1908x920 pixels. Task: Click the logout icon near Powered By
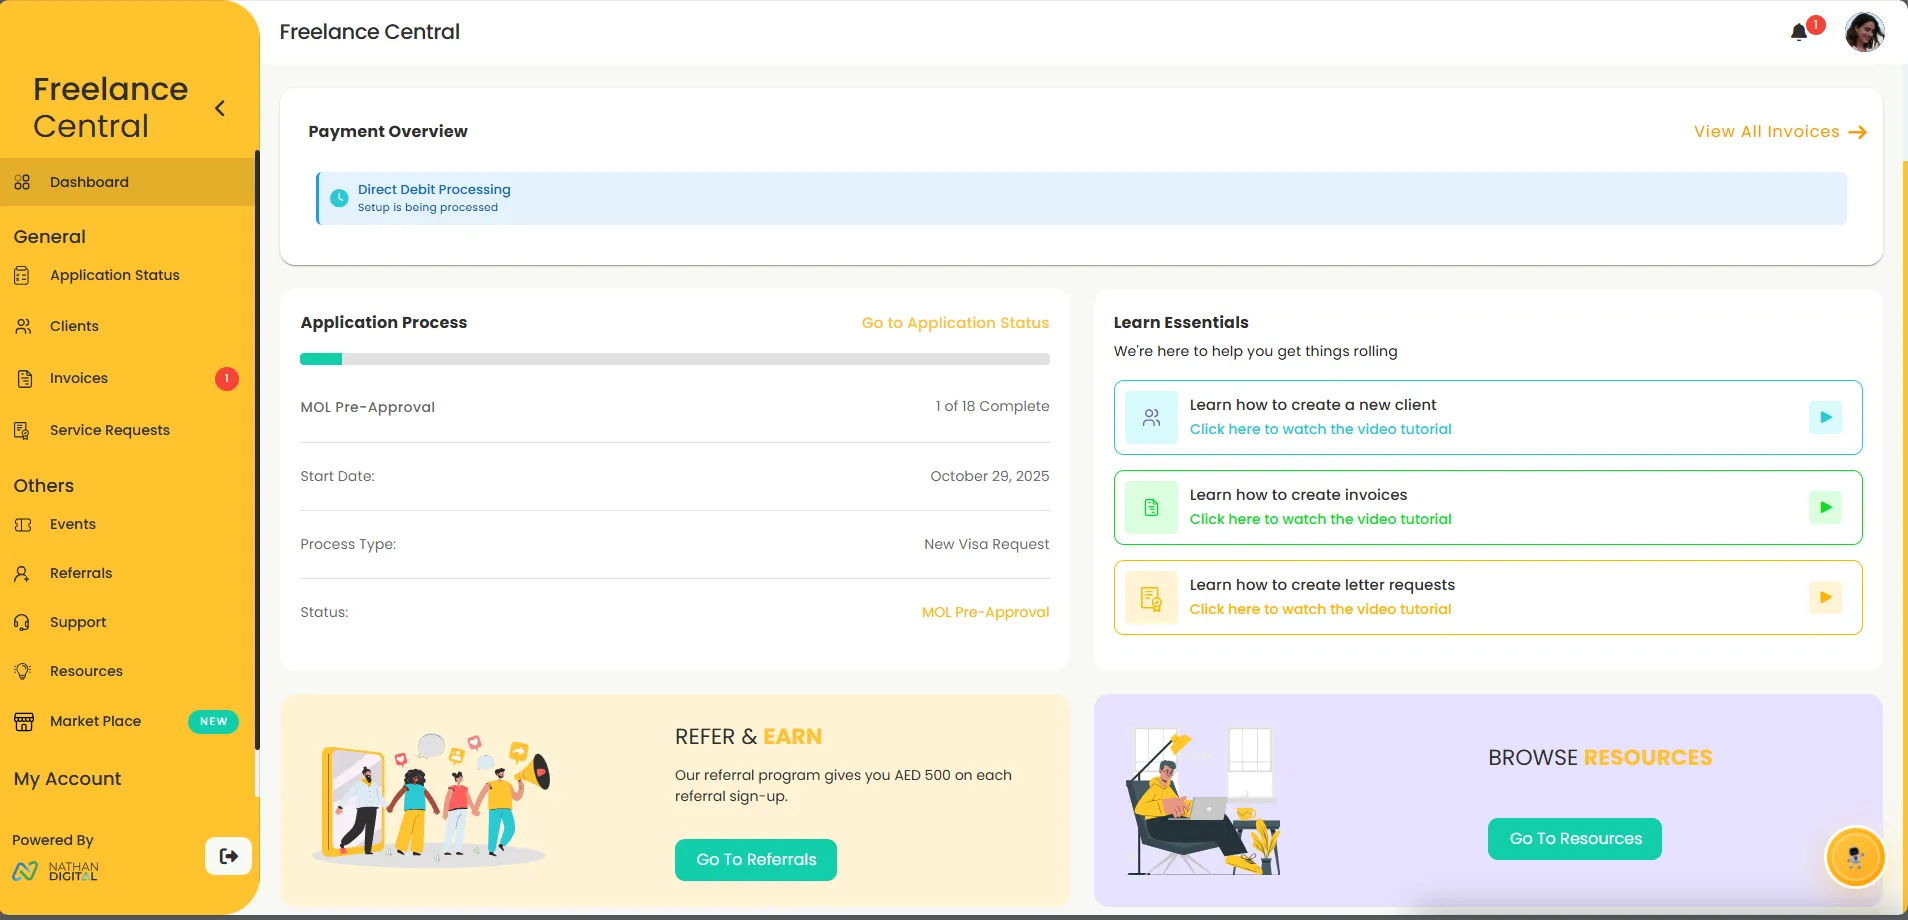[x=228, y=856]
